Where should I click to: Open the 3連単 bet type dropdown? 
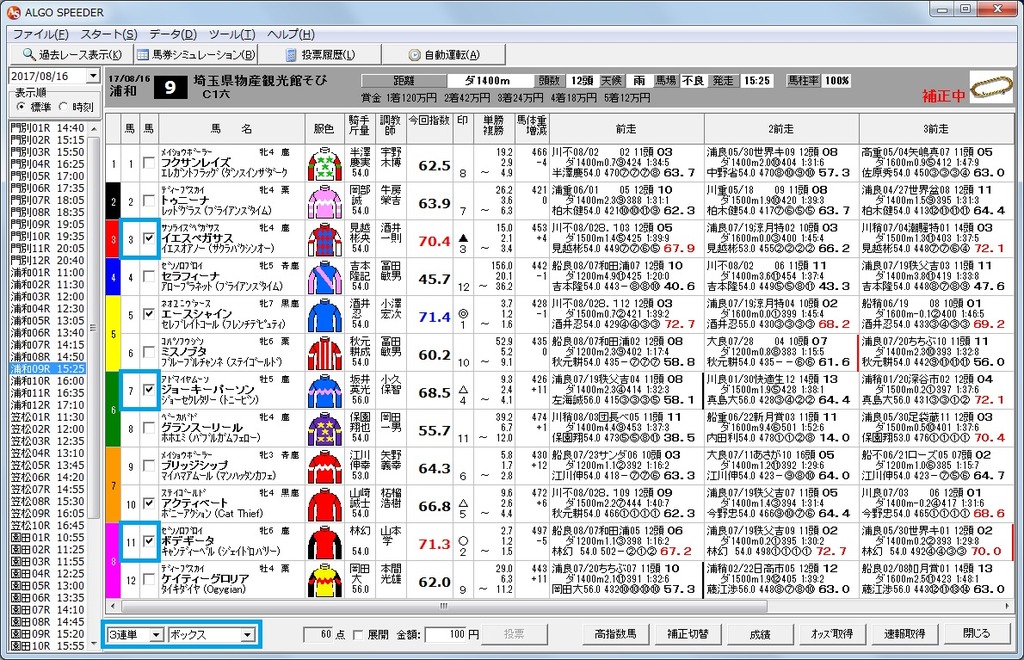point(155,635)
